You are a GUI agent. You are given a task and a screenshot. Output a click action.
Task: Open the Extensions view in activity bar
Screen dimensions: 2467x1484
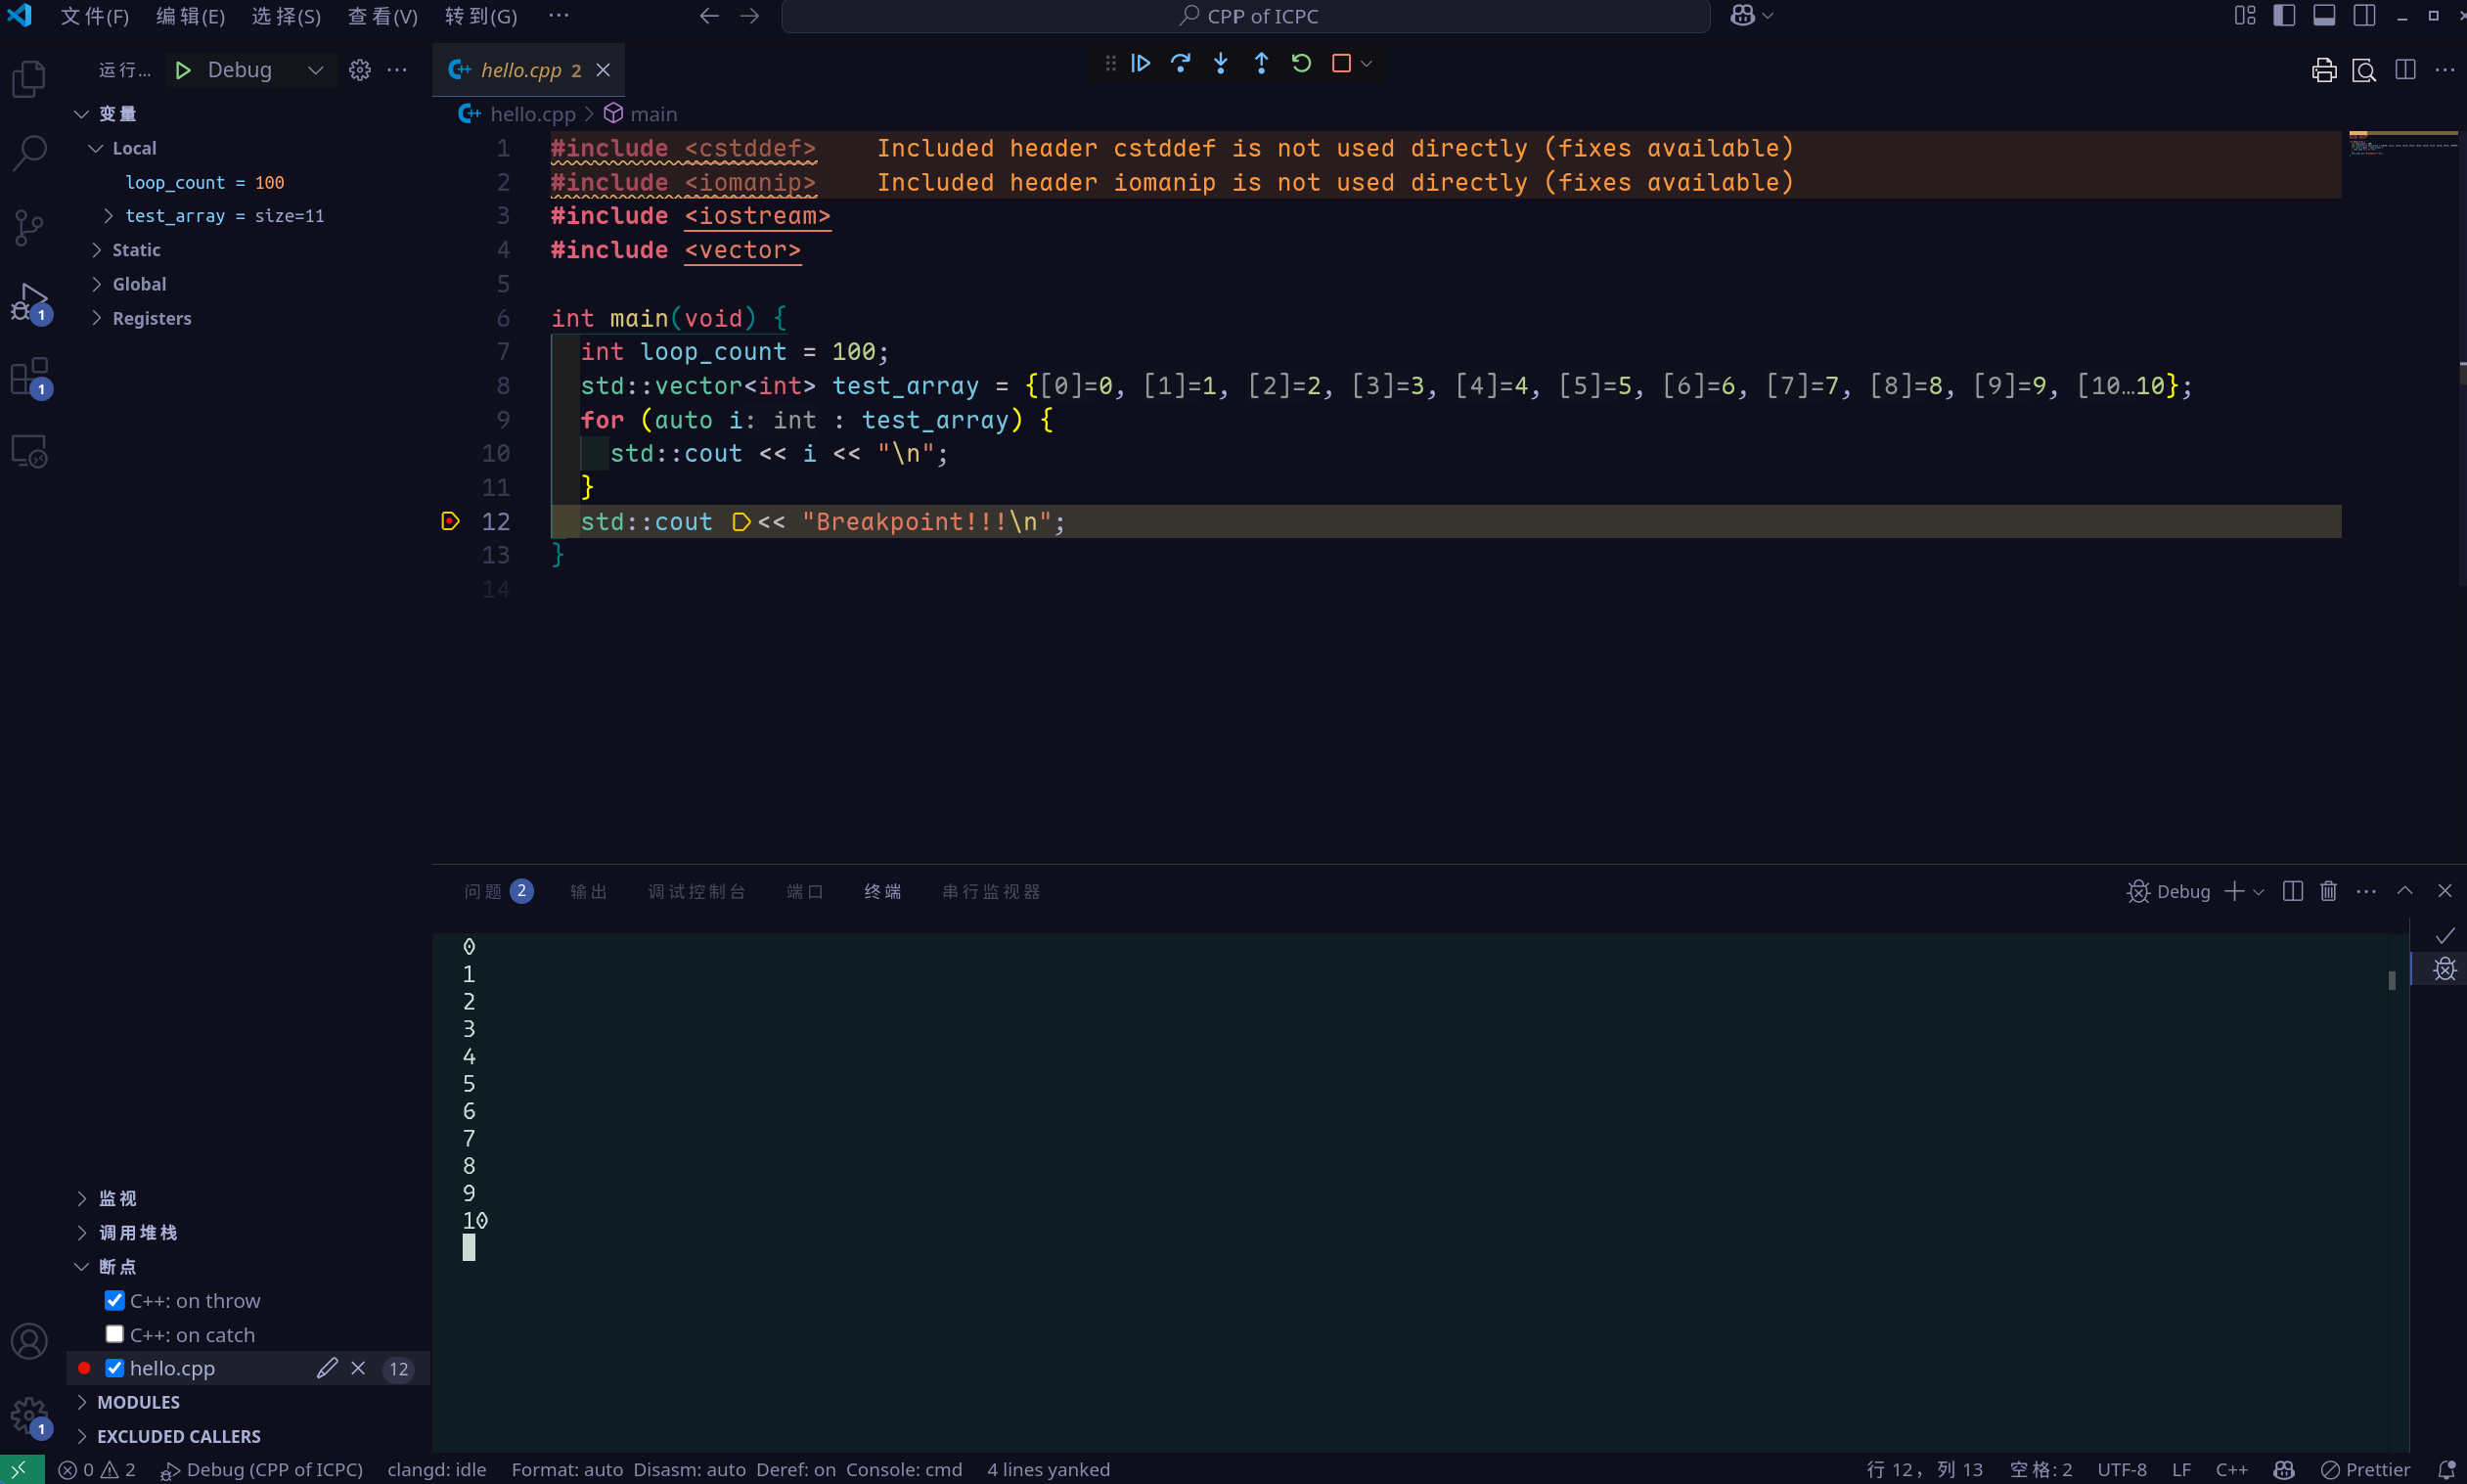pyautogui.click(x=29, y=377)
